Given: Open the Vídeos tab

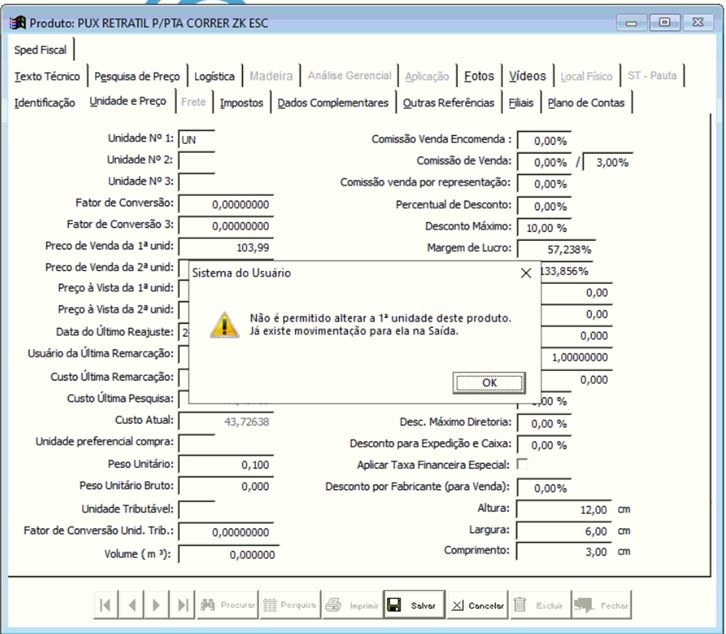Looking at the screenshot, I should [527, 76].
